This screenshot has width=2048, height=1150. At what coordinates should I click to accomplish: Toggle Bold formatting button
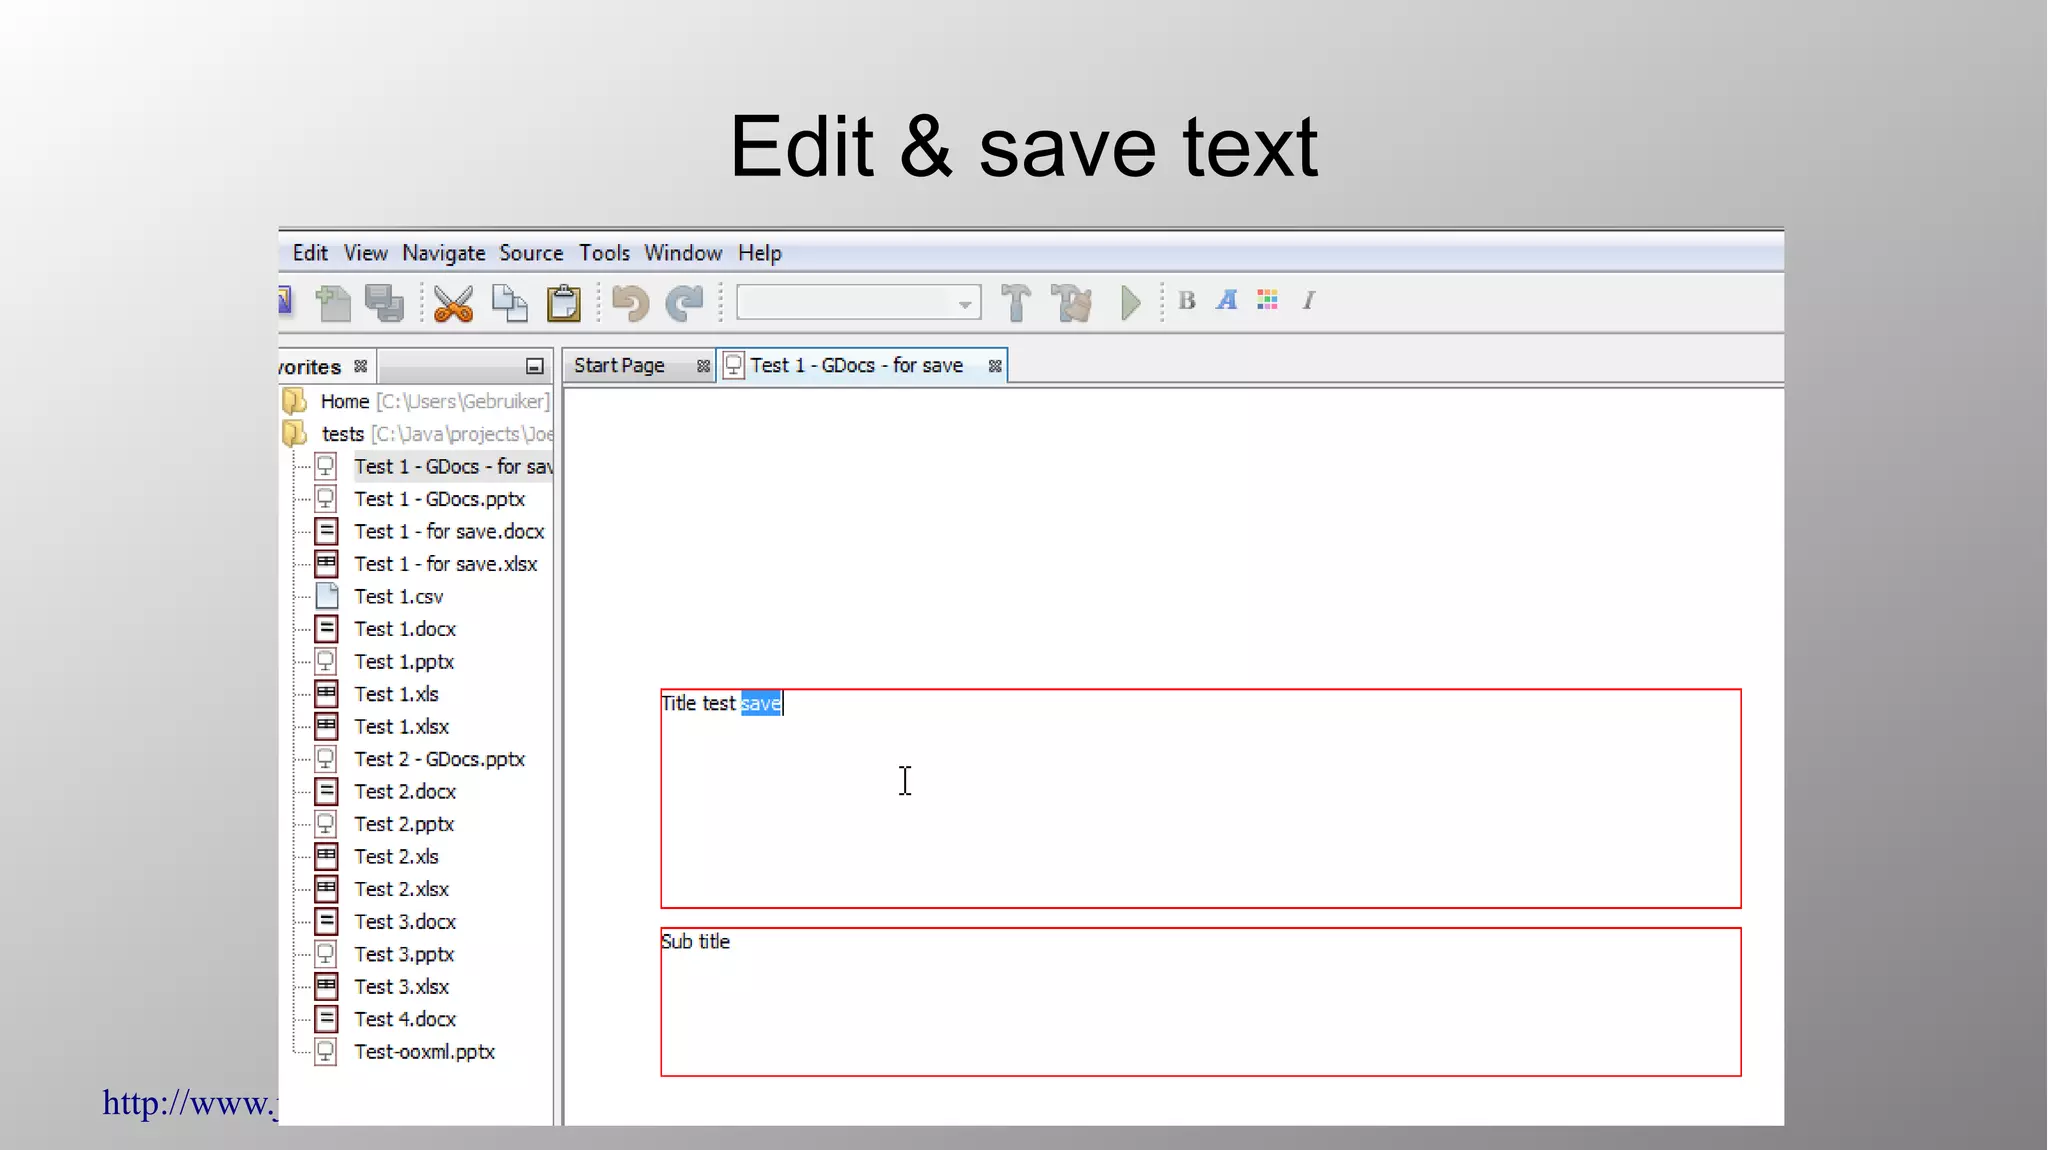click(x=1187, y=300)
